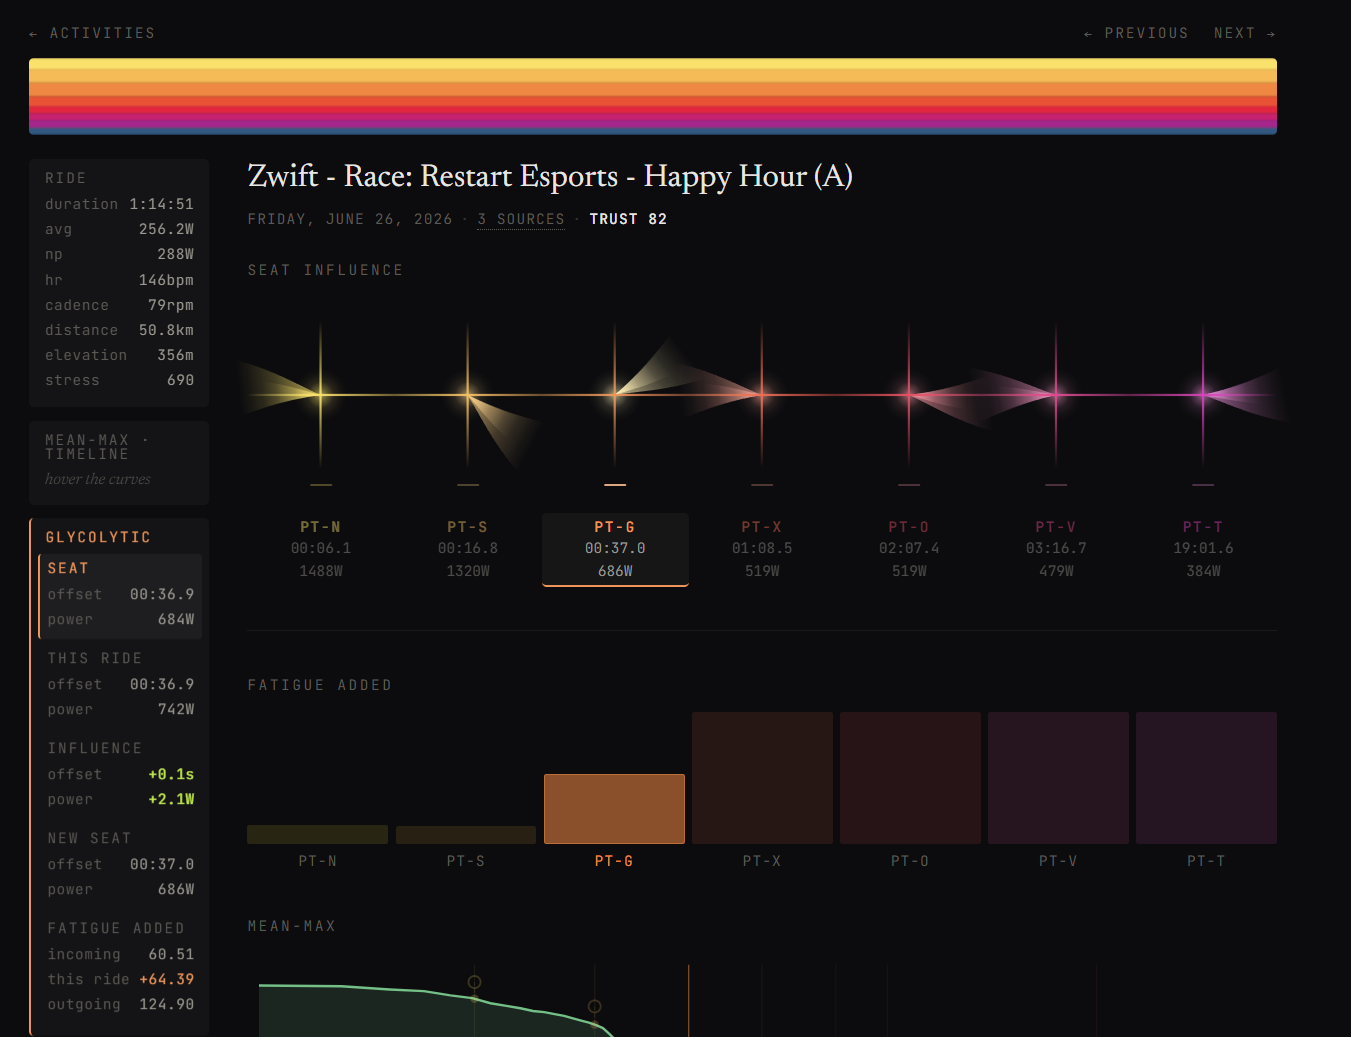
Task: Click the PT-V fatigue added bar
Action: click(1058, 778)
